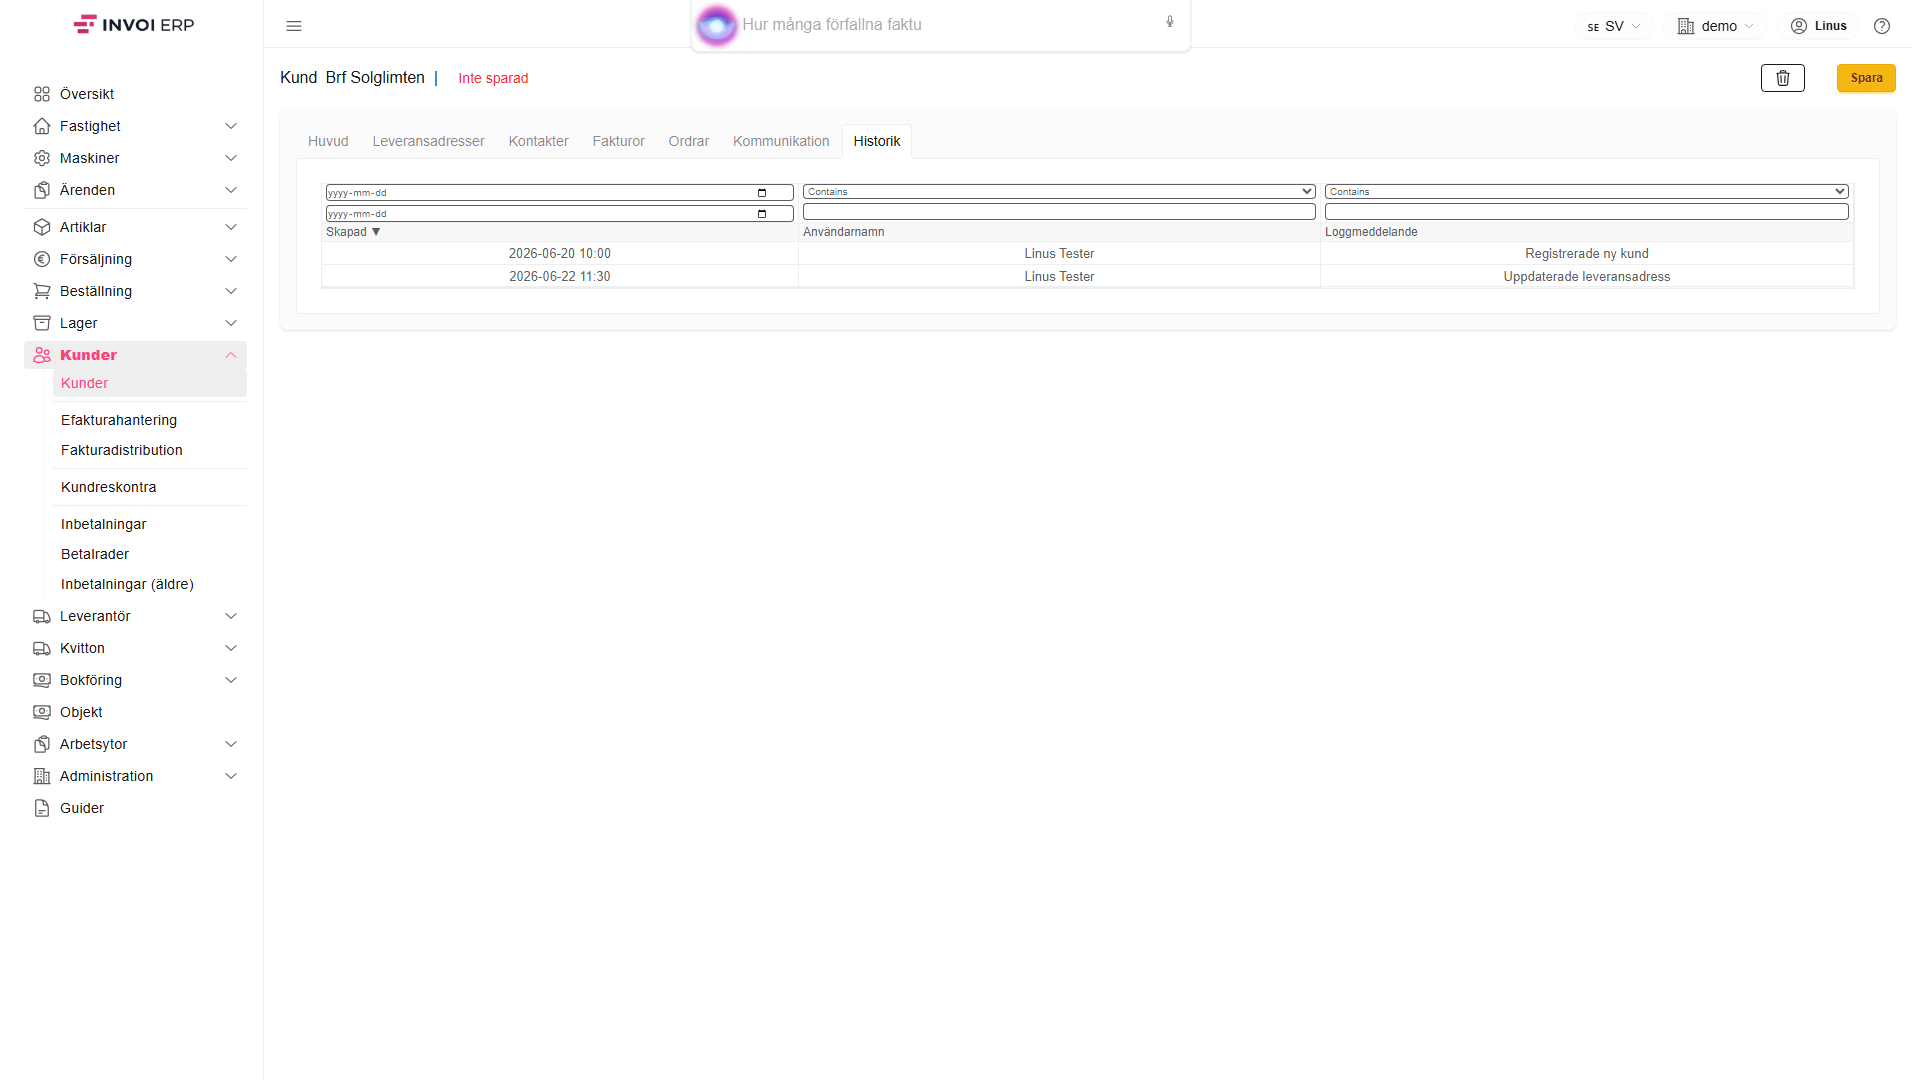Screen dimensions: 1920x1080
Task: Click the yellow Spara button
Action: pos(1866,78)
